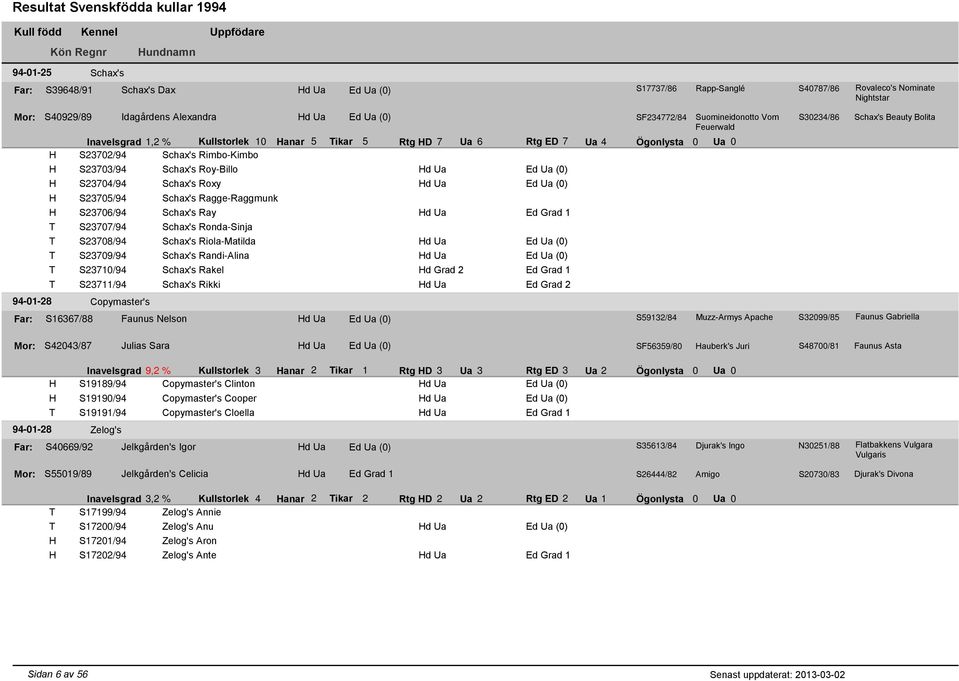Click registration number S55019/89
The height and width of the screenshot is (681, 959).
(x=68, y=474)
